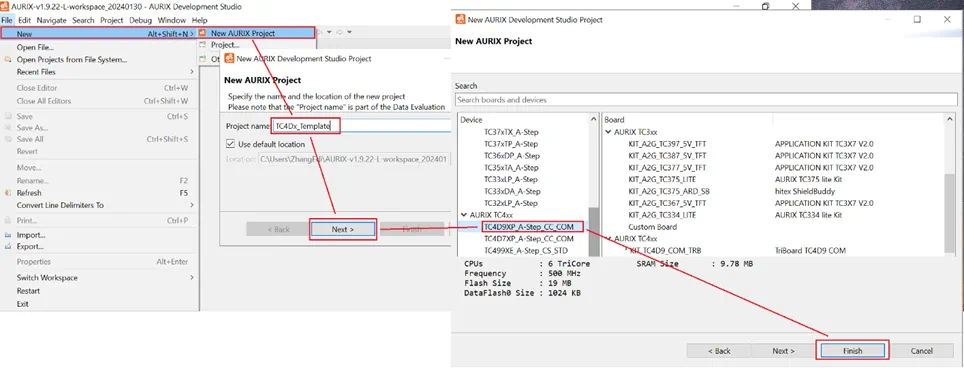Image resolution: width=964 pixels, height=368 pixels.
Task: Collapse the AURIX TC4xx device group
Action: point(464,214)
